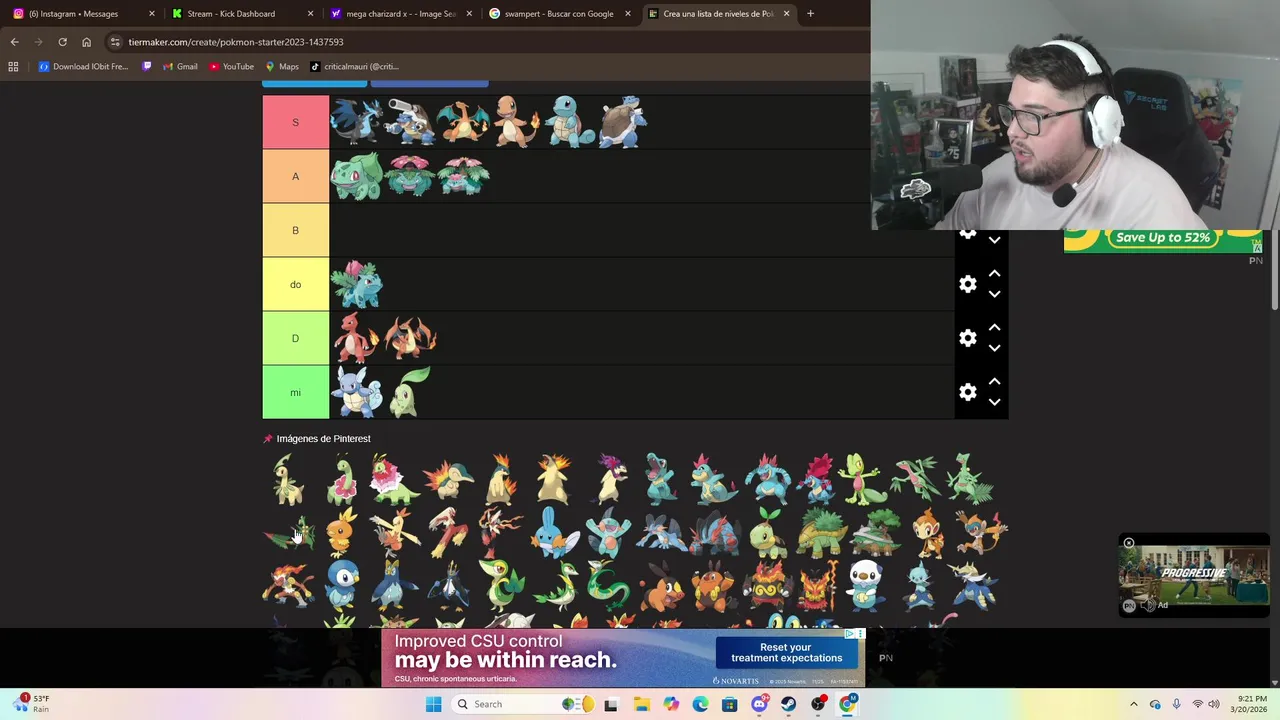Pick Torchic from the image pool

tap(342, 532)
